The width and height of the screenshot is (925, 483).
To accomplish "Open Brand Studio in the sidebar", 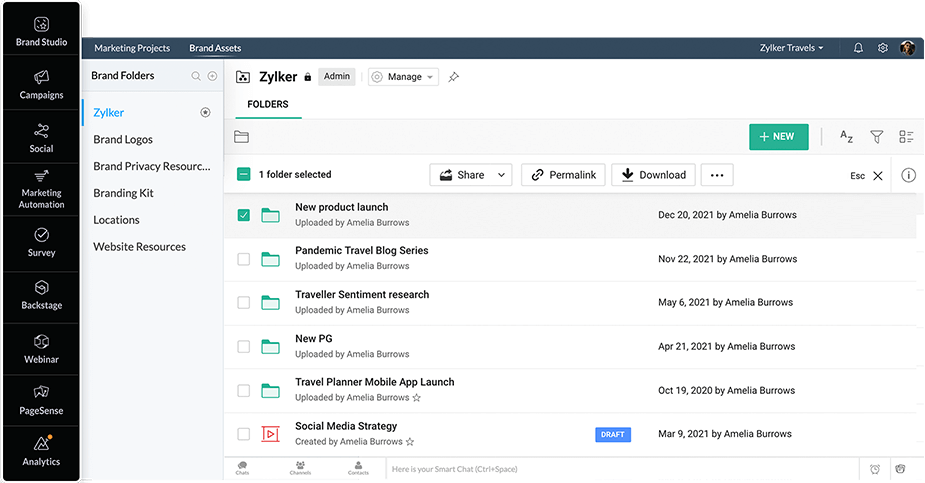I will point(41,31).
